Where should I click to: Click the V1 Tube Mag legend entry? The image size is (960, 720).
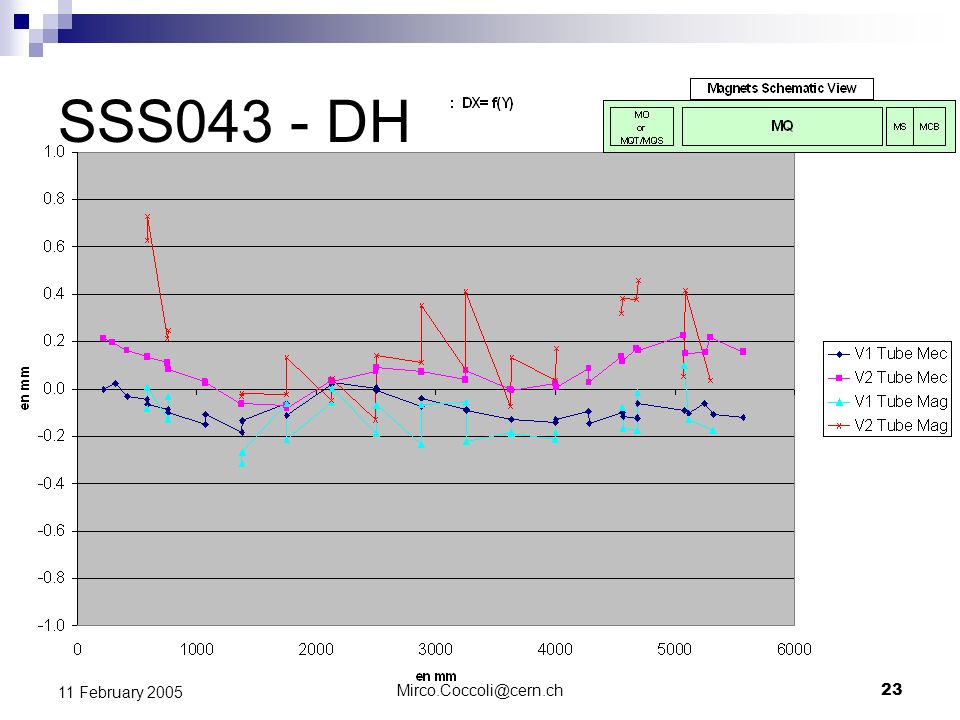[888, 401]
